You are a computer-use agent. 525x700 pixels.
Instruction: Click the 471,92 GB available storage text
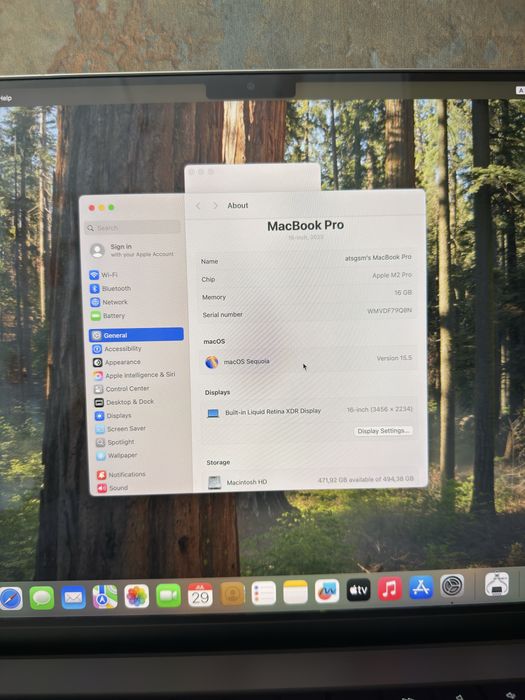366,479
